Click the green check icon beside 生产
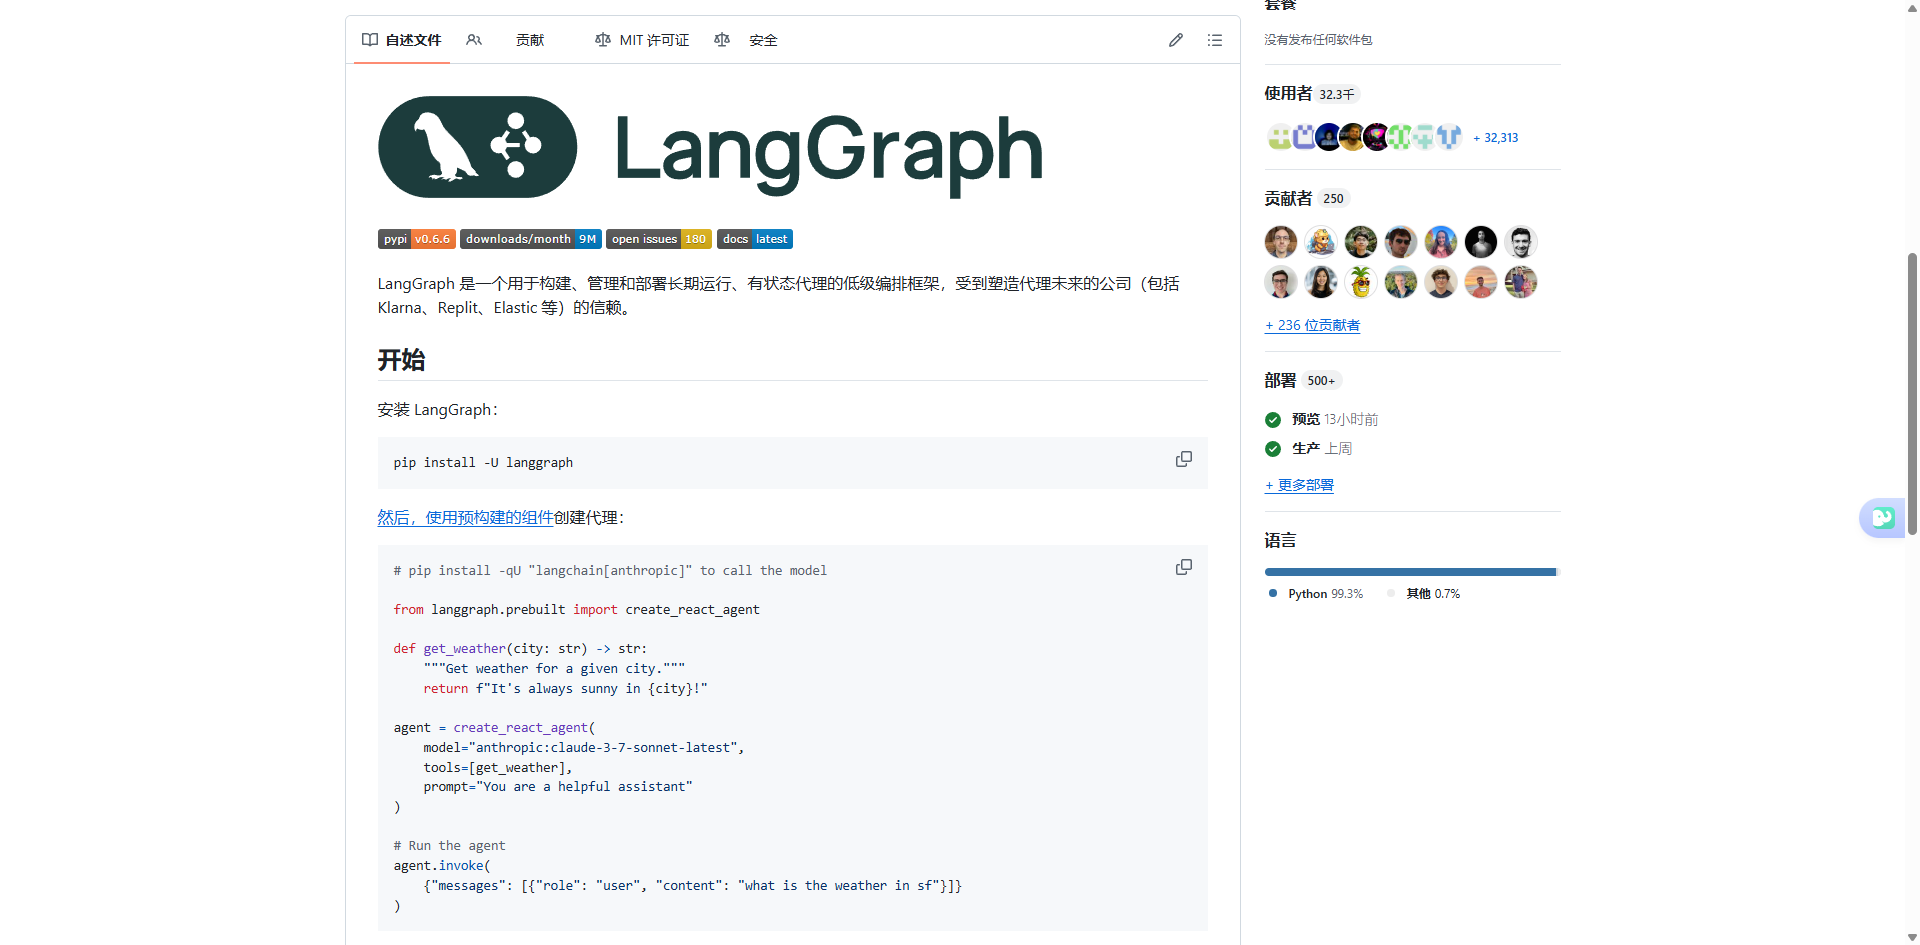This screenshot has height=945, width=1920. [x=1273, y=449]
